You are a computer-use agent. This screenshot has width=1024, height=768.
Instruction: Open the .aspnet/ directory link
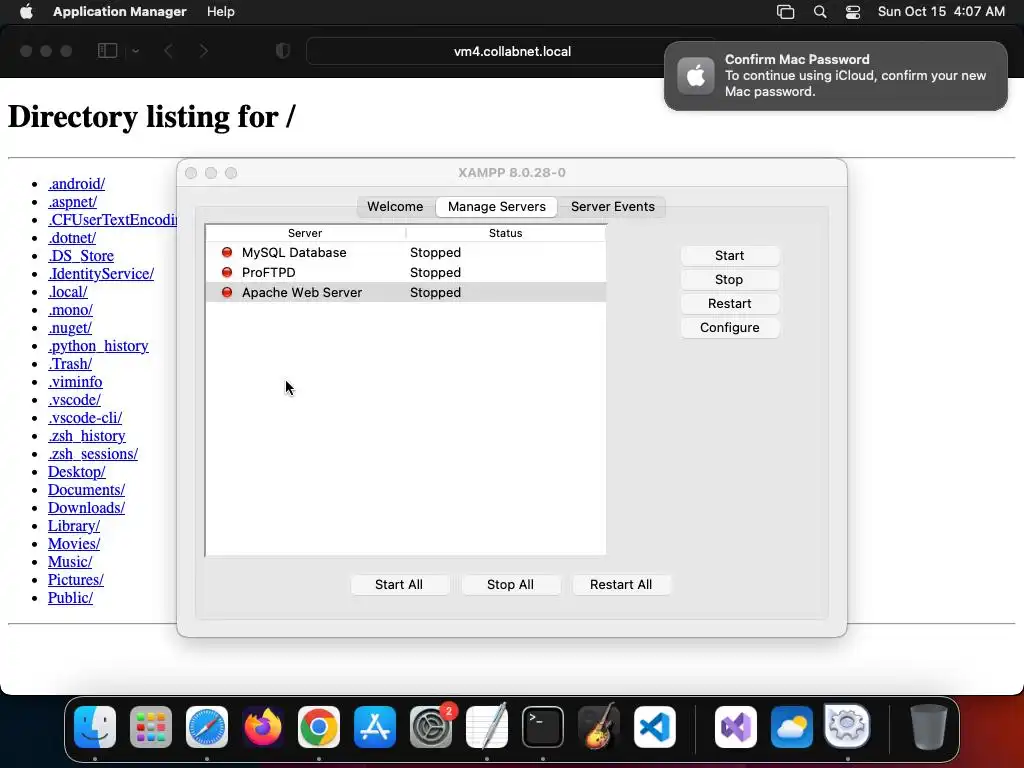tap(72, 202)
